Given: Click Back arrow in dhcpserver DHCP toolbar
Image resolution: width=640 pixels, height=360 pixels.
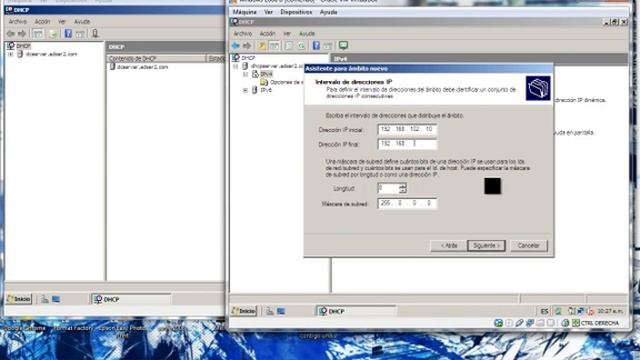Looking at the screenshot, I should point(236,46).
